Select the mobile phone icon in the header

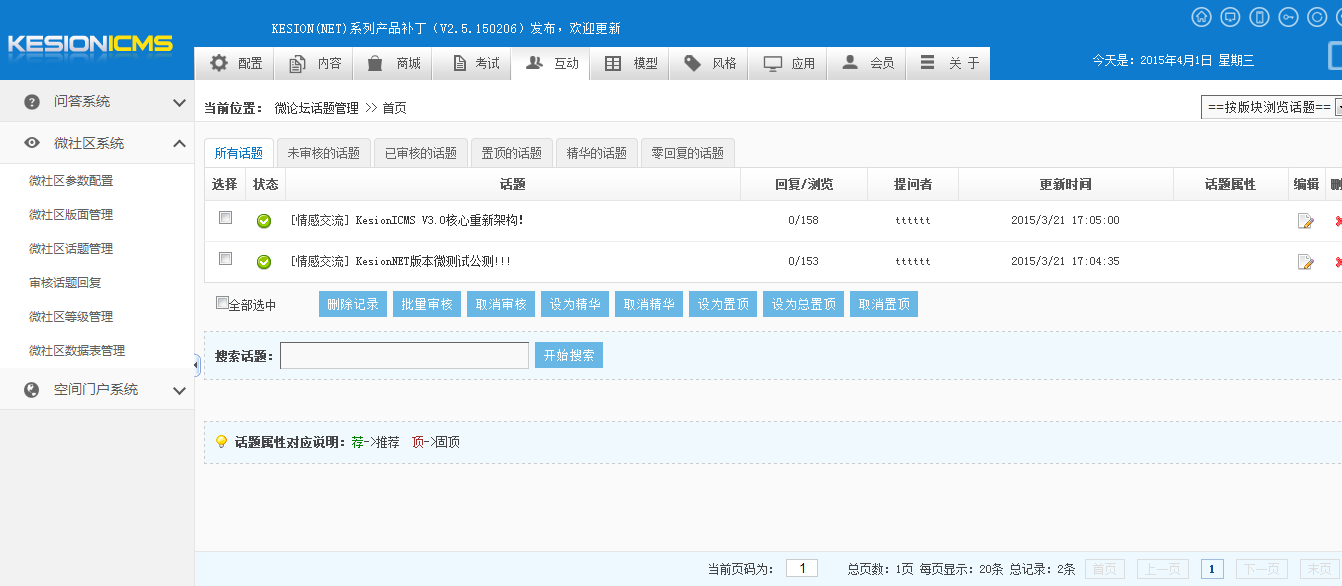pos(1261,17)
